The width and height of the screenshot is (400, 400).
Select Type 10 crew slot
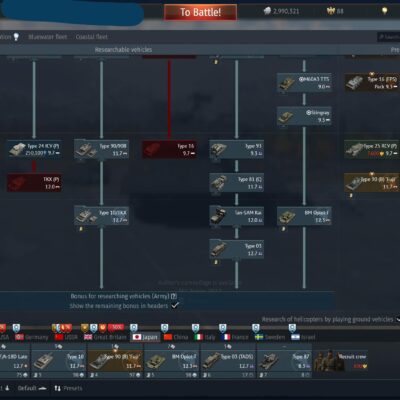(x=59, y=362)
